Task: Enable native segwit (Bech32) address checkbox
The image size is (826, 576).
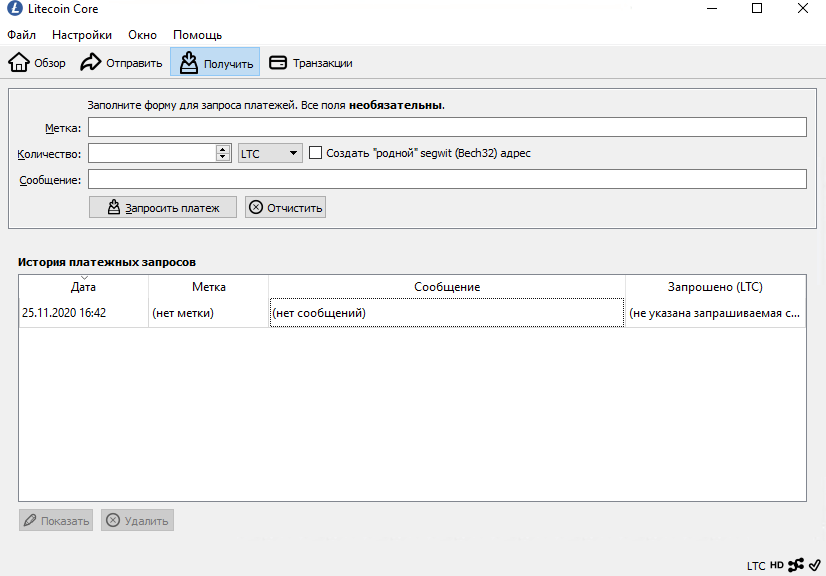Action: pyautogui.click(x=316, y=153)
